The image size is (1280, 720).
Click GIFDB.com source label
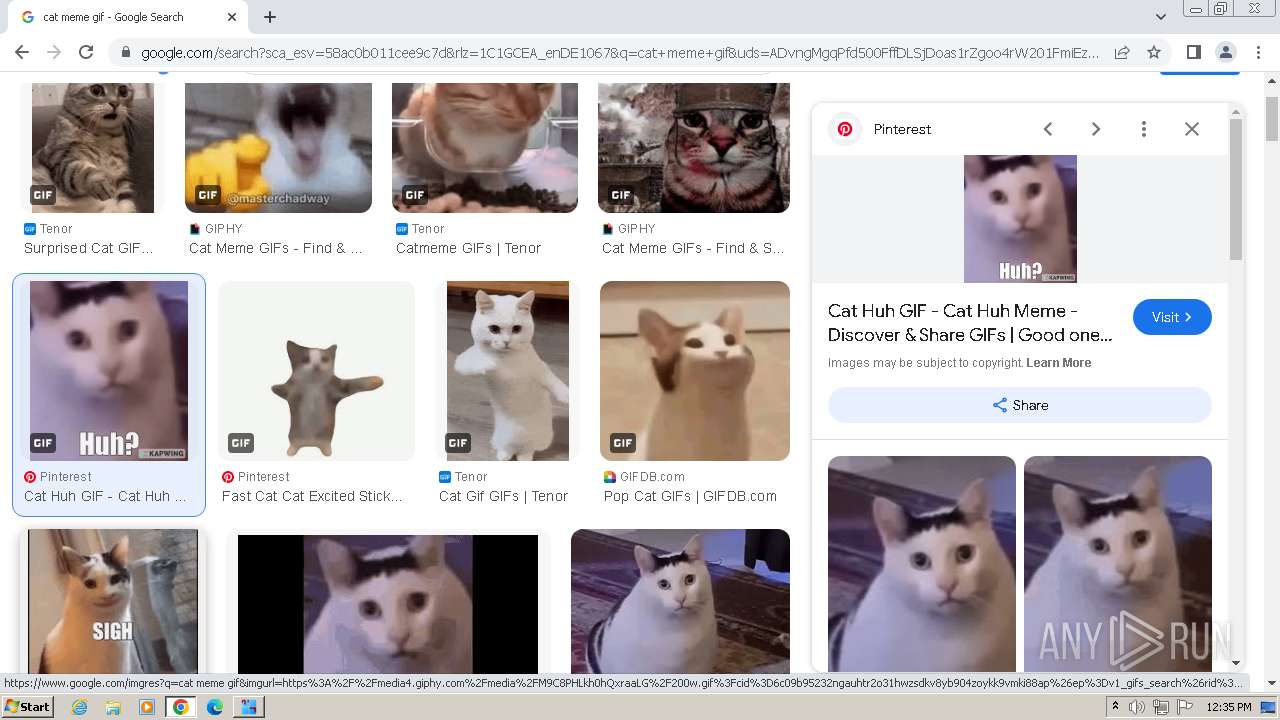(x=652, y=477)
